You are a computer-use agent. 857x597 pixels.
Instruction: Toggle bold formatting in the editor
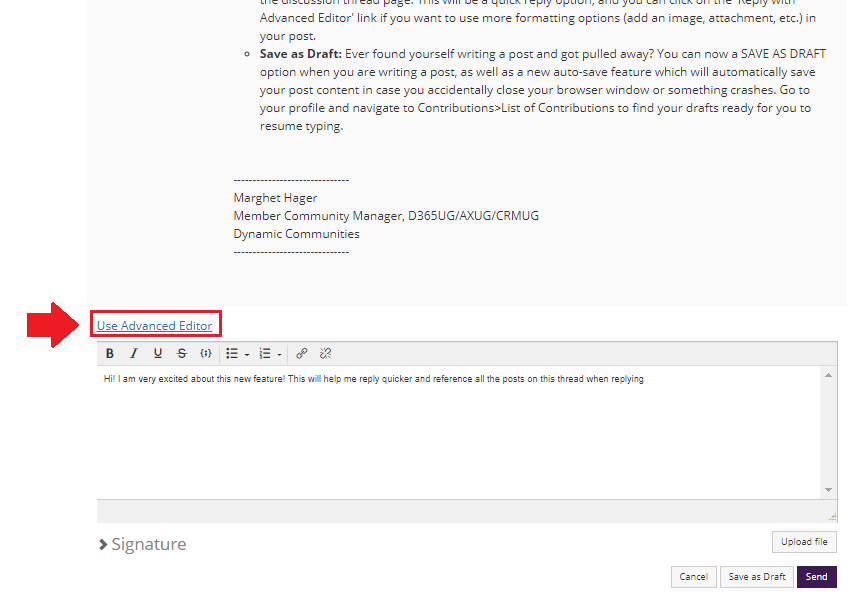(110, 354)
